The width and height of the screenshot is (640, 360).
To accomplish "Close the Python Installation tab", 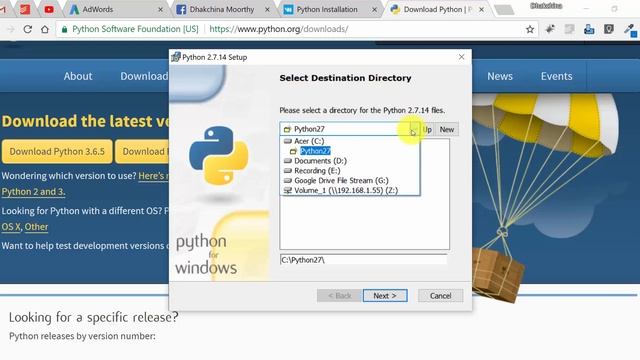I will tap(374, 9).
